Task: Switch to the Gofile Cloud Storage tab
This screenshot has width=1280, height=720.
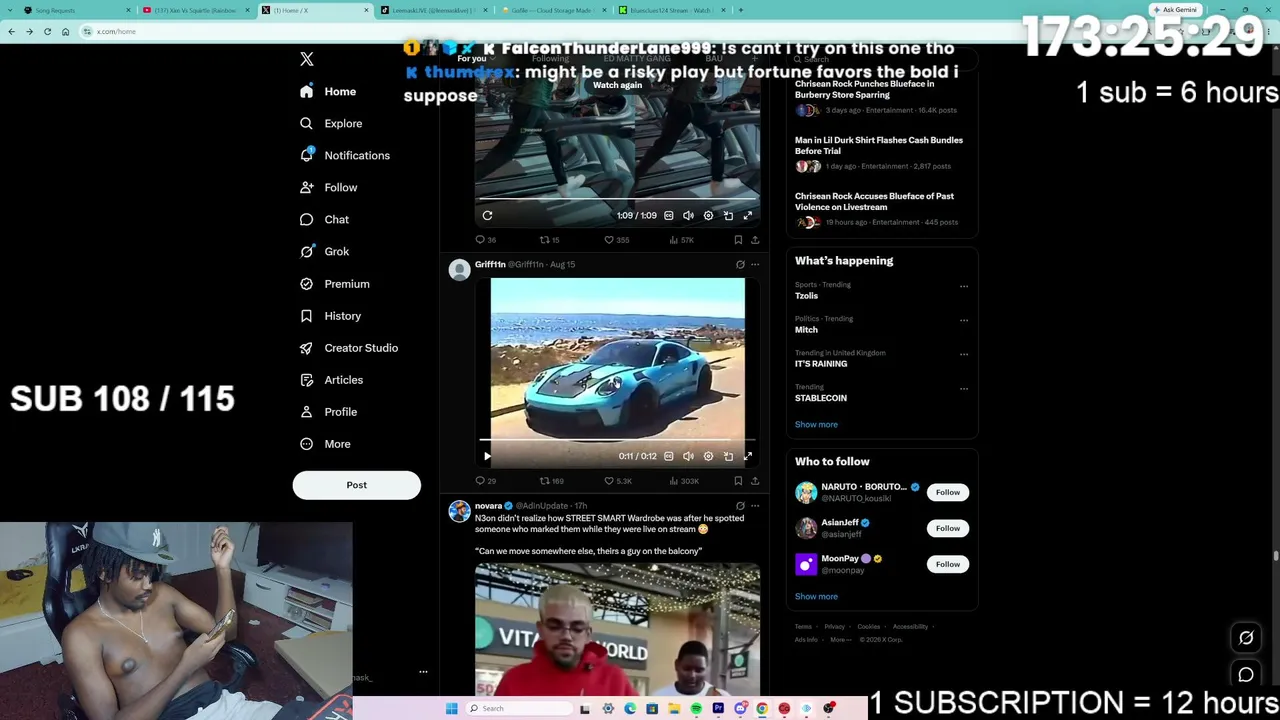Action: 552,10
